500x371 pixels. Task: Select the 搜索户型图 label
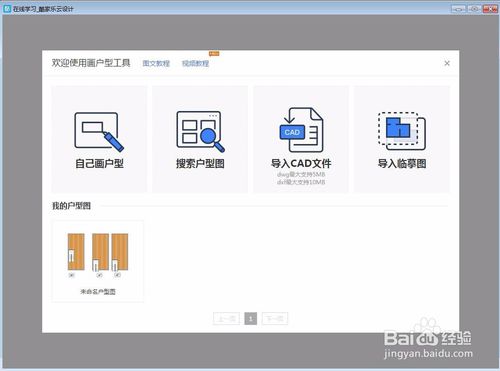(x=200, y=164)
